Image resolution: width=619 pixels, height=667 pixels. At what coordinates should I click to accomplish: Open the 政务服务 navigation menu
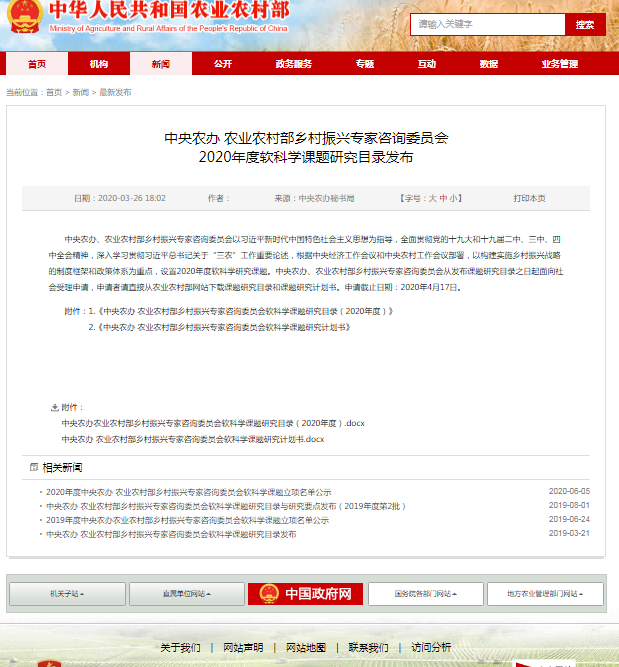[293, 64]
